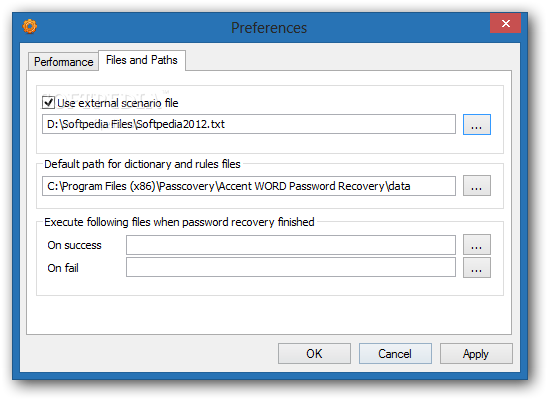Click the Preferences title bar text
Viewport: 548px width, 400px height.
click(269, 28)
